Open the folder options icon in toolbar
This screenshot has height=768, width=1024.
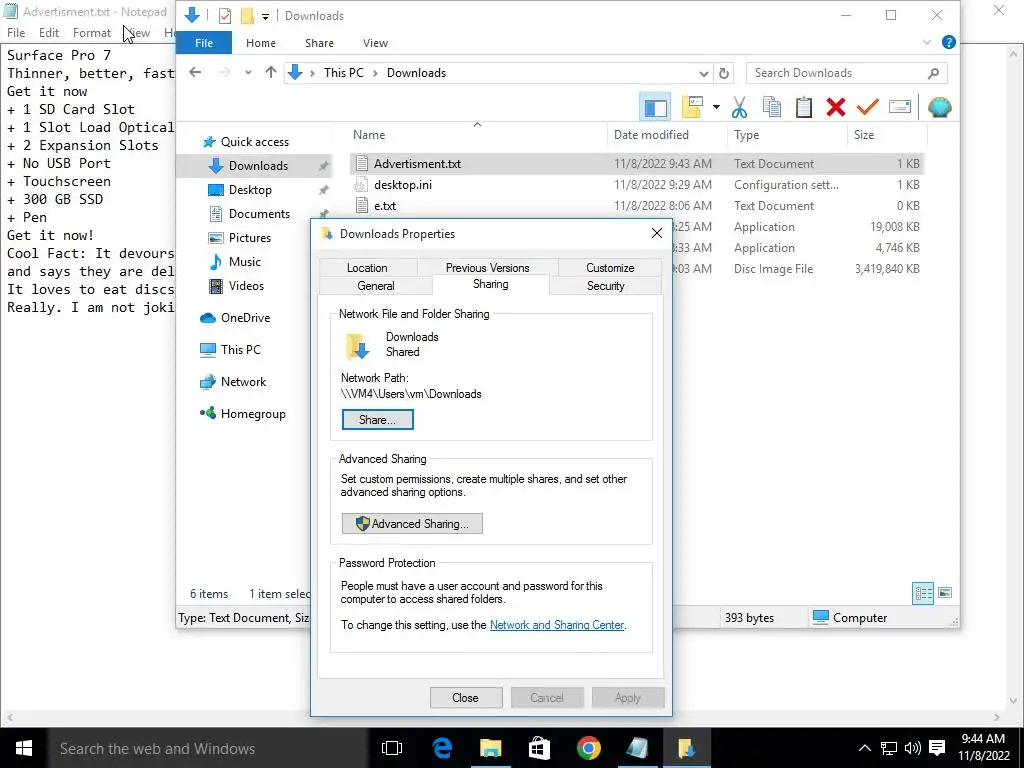[x=692, y=107]
